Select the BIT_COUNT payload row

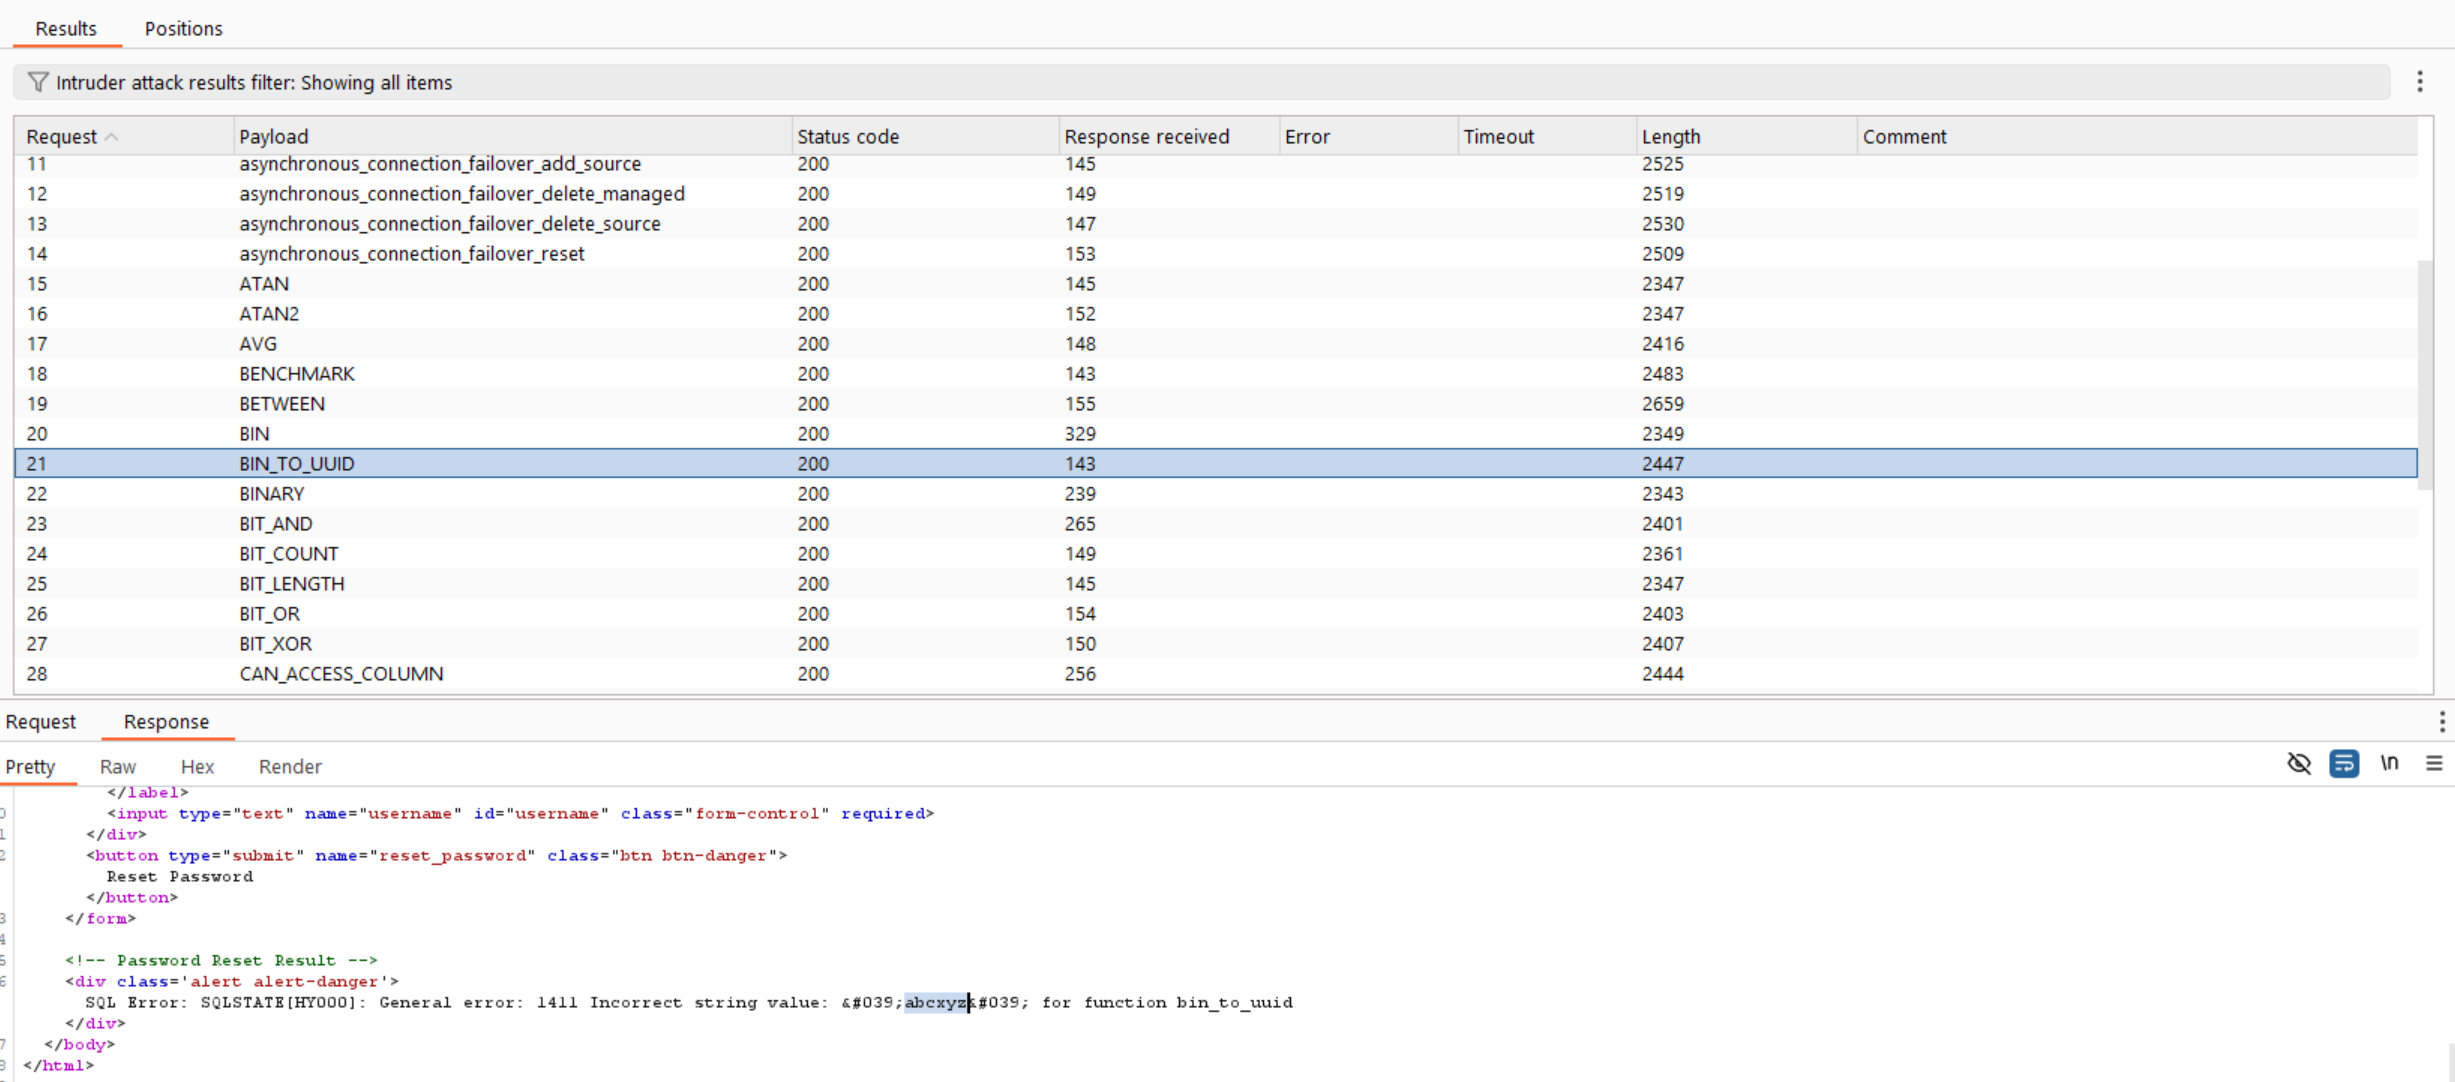click(1216, 553)
